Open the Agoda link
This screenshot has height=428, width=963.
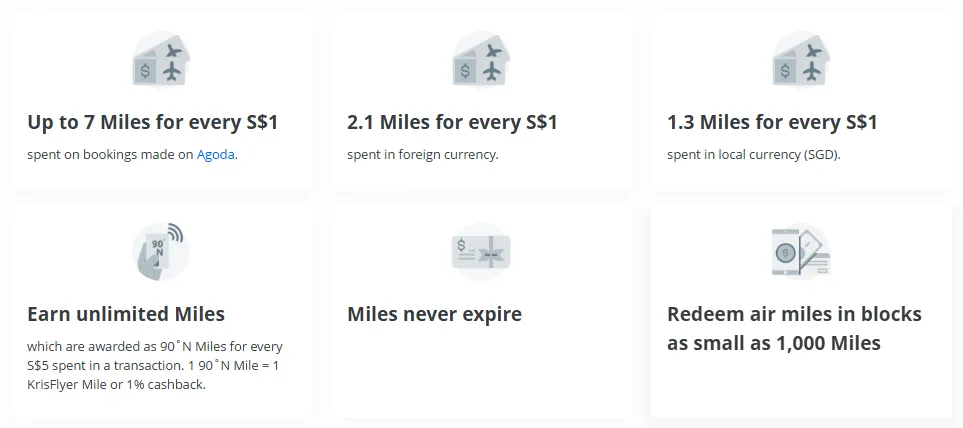click(x=216, y=155)
